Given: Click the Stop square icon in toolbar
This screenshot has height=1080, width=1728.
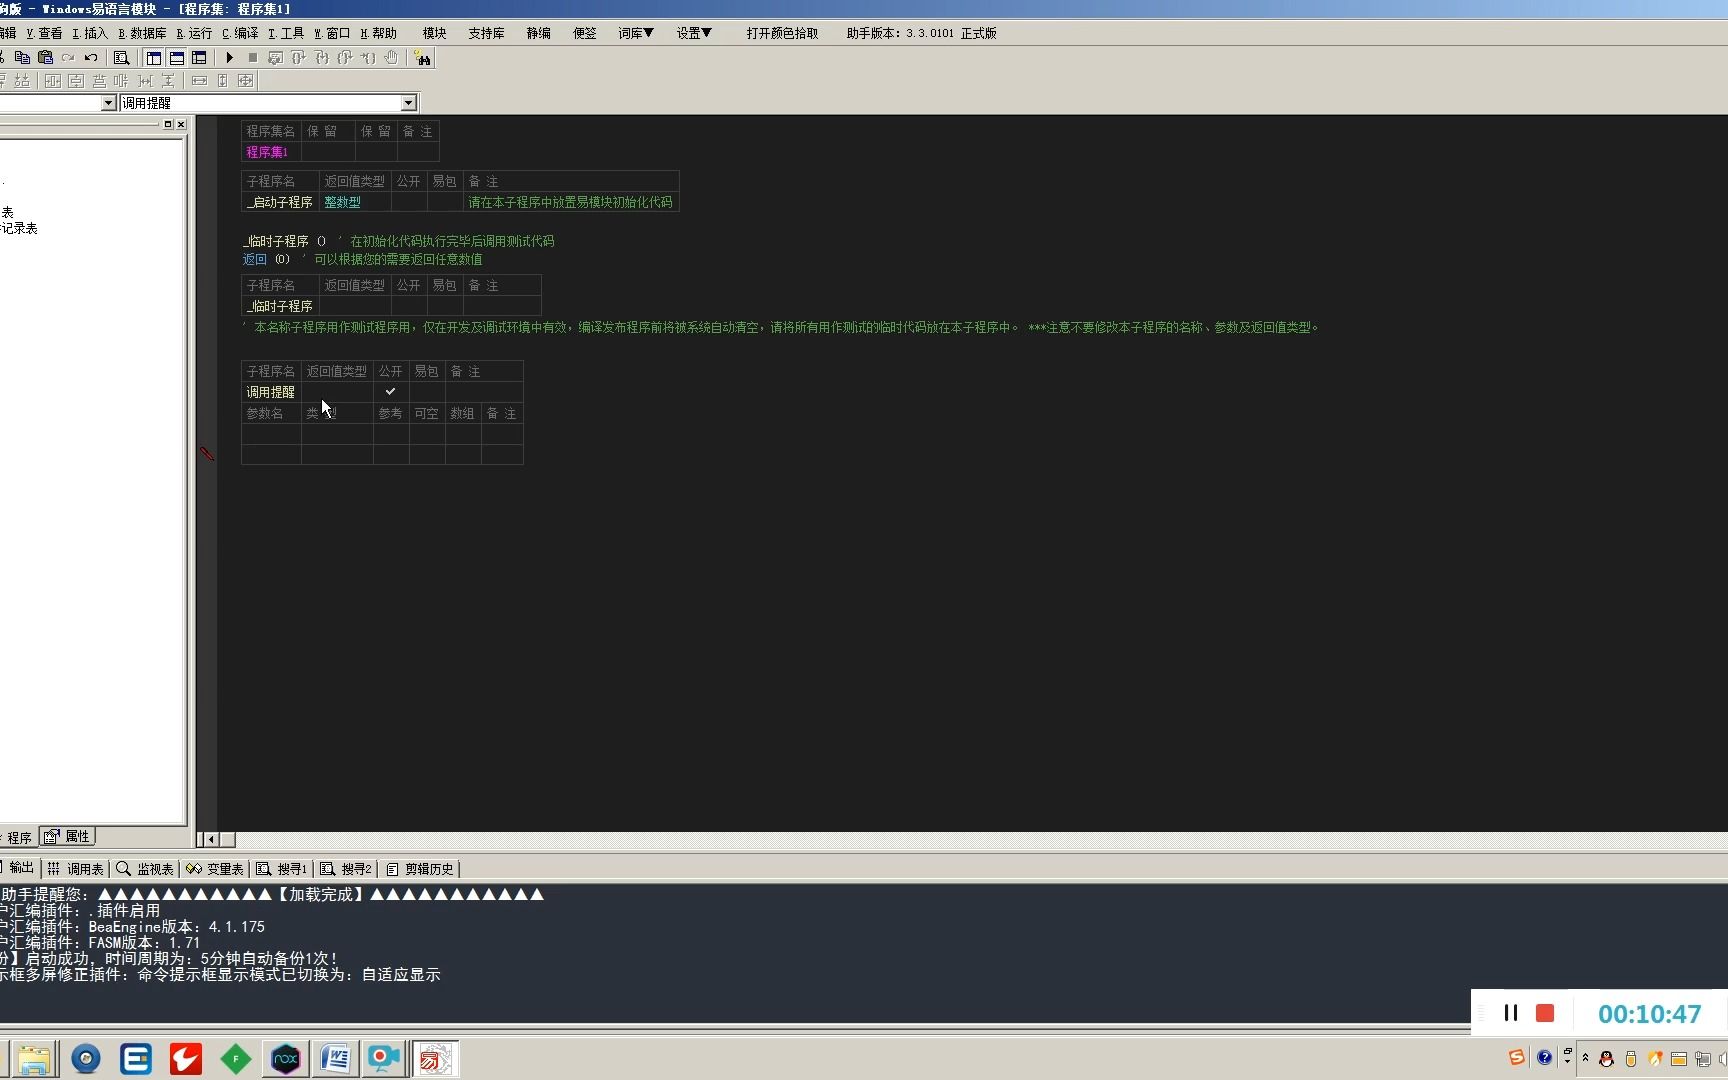Looking at the screenshot, I should pyautogui.click(x=253, y=58).
